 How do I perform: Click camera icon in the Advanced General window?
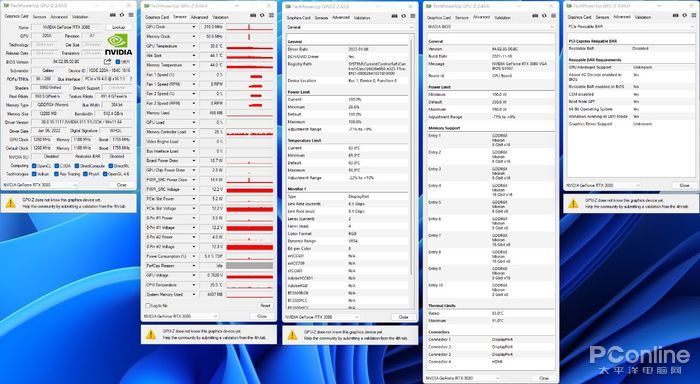click(394, 16)
